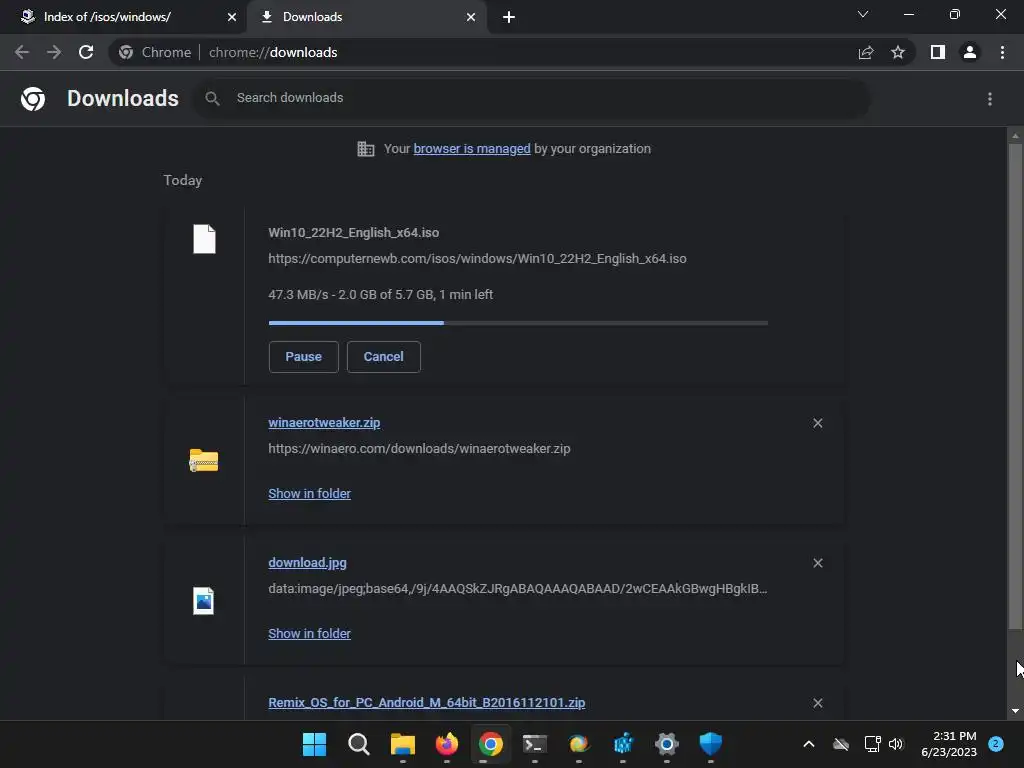
Task: Click the search magnifier icon in downloads
Action: 212,99
